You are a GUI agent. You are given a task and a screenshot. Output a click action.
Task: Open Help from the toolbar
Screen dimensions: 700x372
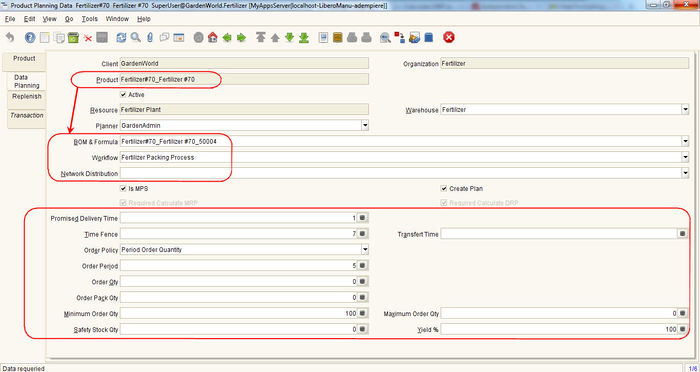(30, 38)
